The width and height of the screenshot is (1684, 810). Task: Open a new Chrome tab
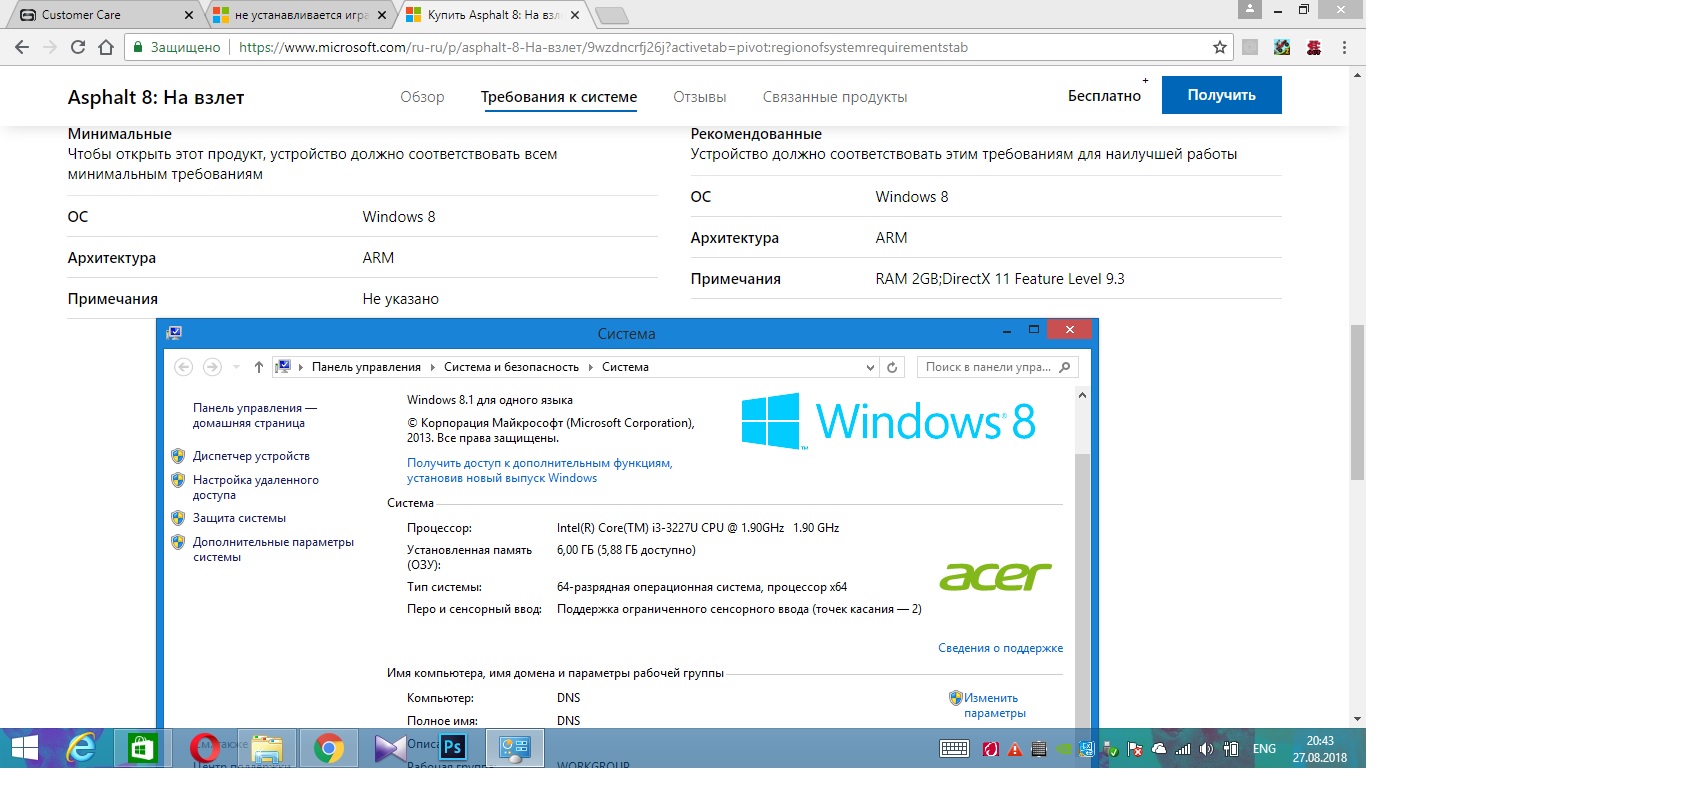(x=611, y=15)
